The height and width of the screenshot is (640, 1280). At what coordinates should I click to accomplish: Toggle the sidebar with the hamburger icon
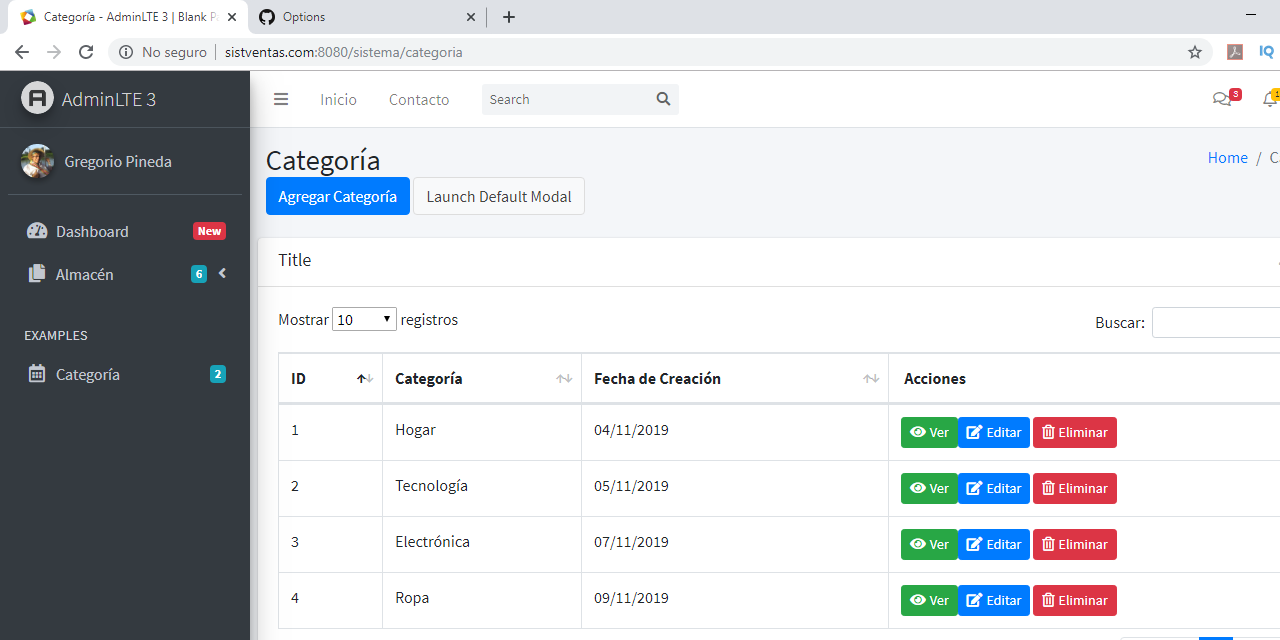point(281,99)
